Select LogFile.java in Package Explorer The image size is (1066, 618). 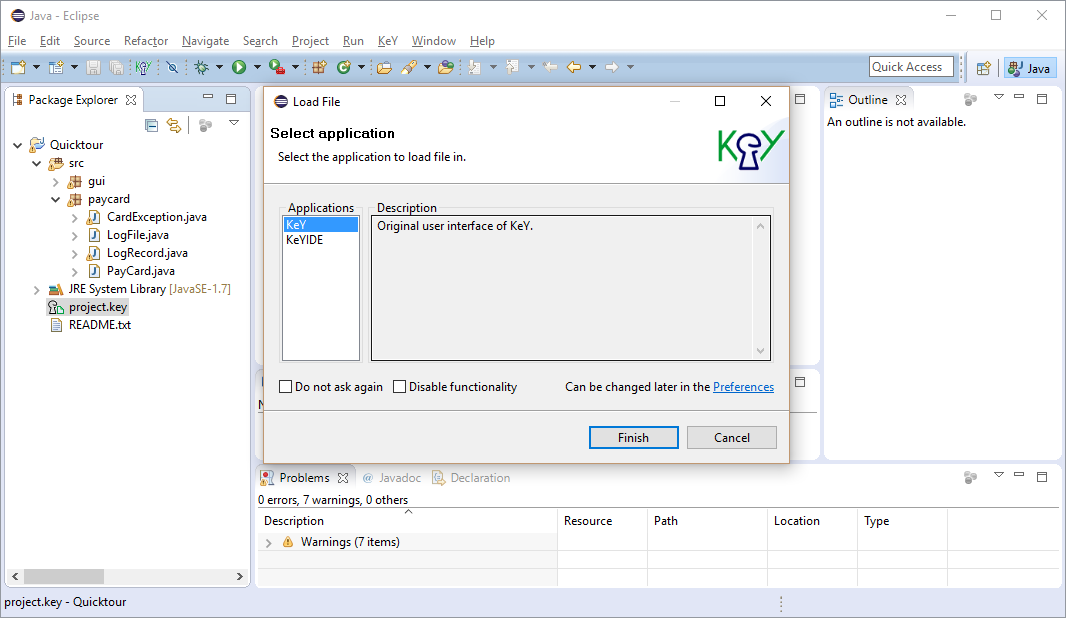coord(137,235)
